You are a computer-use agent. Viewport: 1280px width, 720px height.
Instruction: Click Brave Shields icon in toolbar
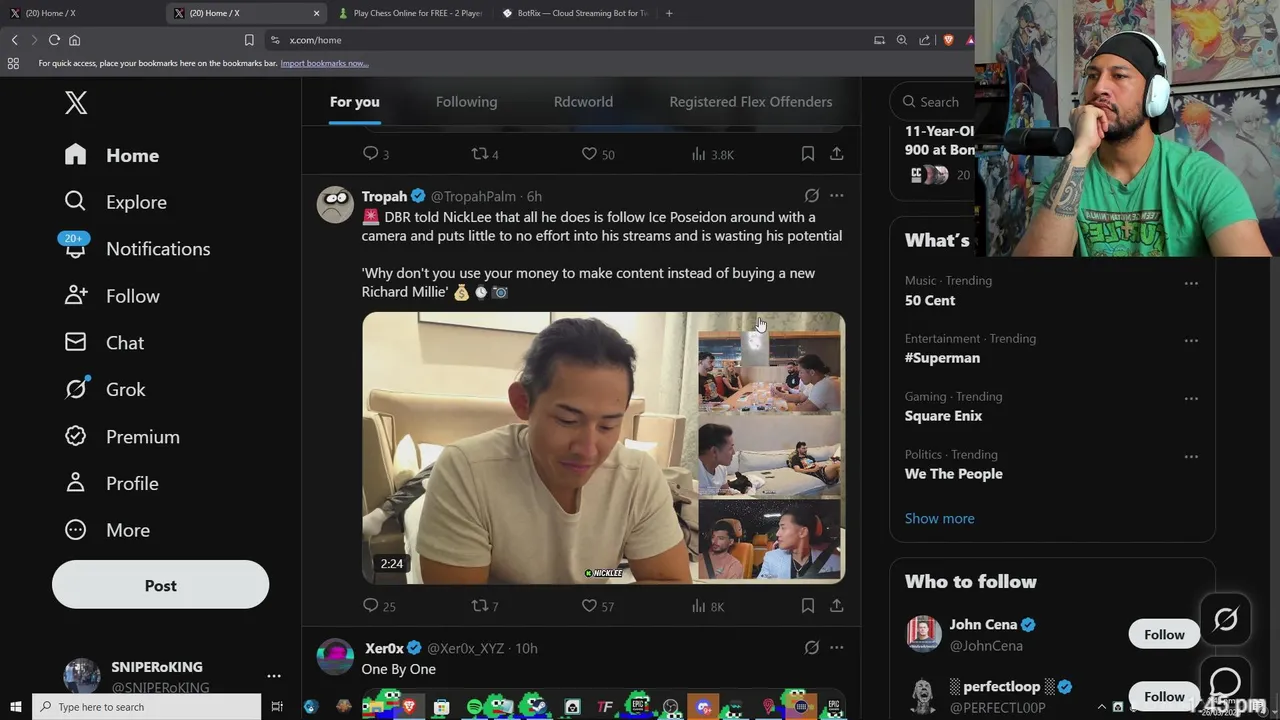pyautogui.click(x=948, y=40)
